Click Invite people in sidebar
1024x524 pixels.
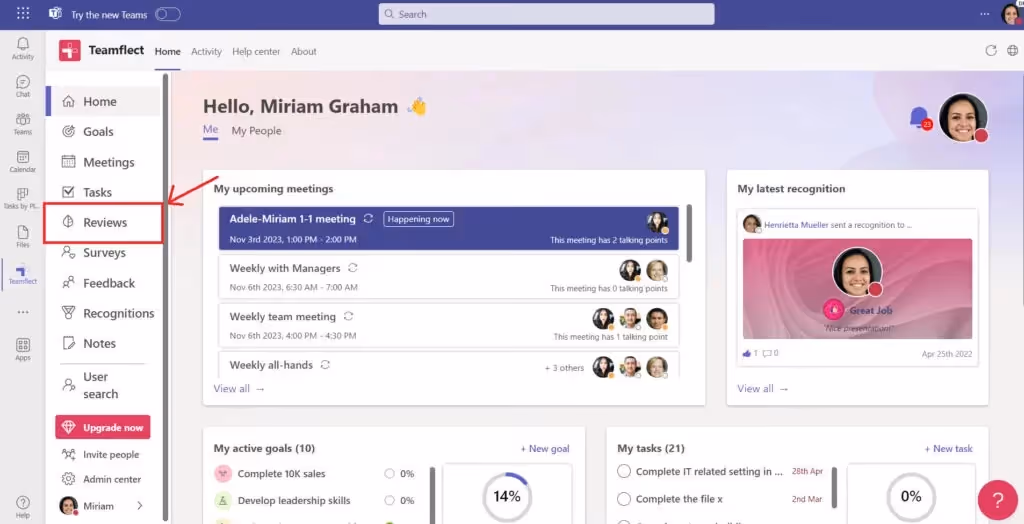(101, 455)
